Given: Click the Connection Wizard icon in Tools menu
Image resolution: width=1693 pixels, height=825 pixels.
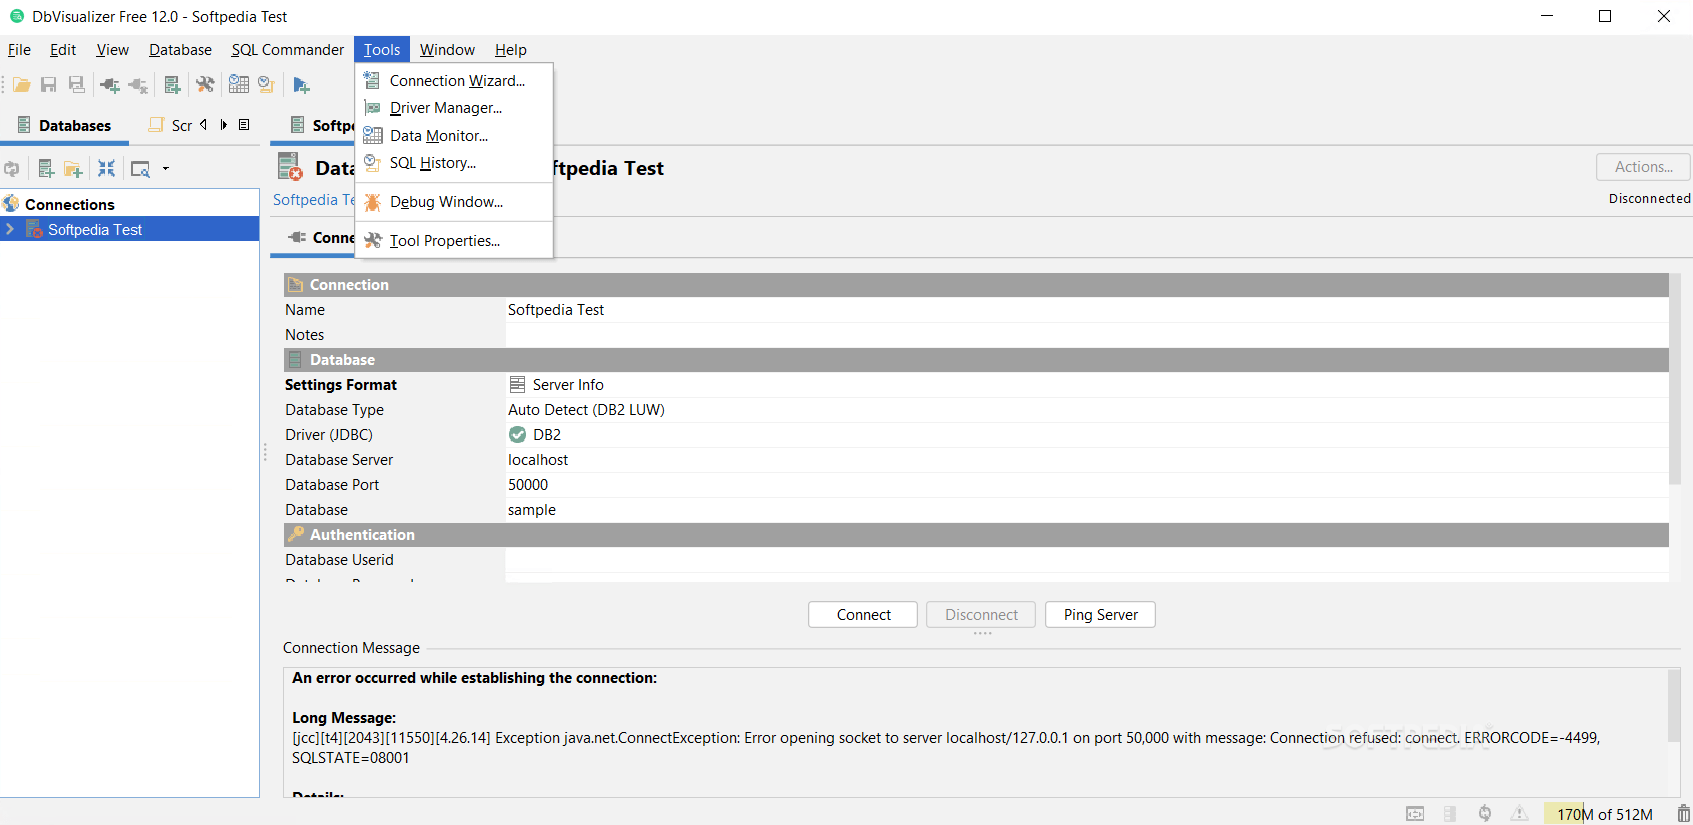Looking at the screenshot, I should click(x=372, y=80).
